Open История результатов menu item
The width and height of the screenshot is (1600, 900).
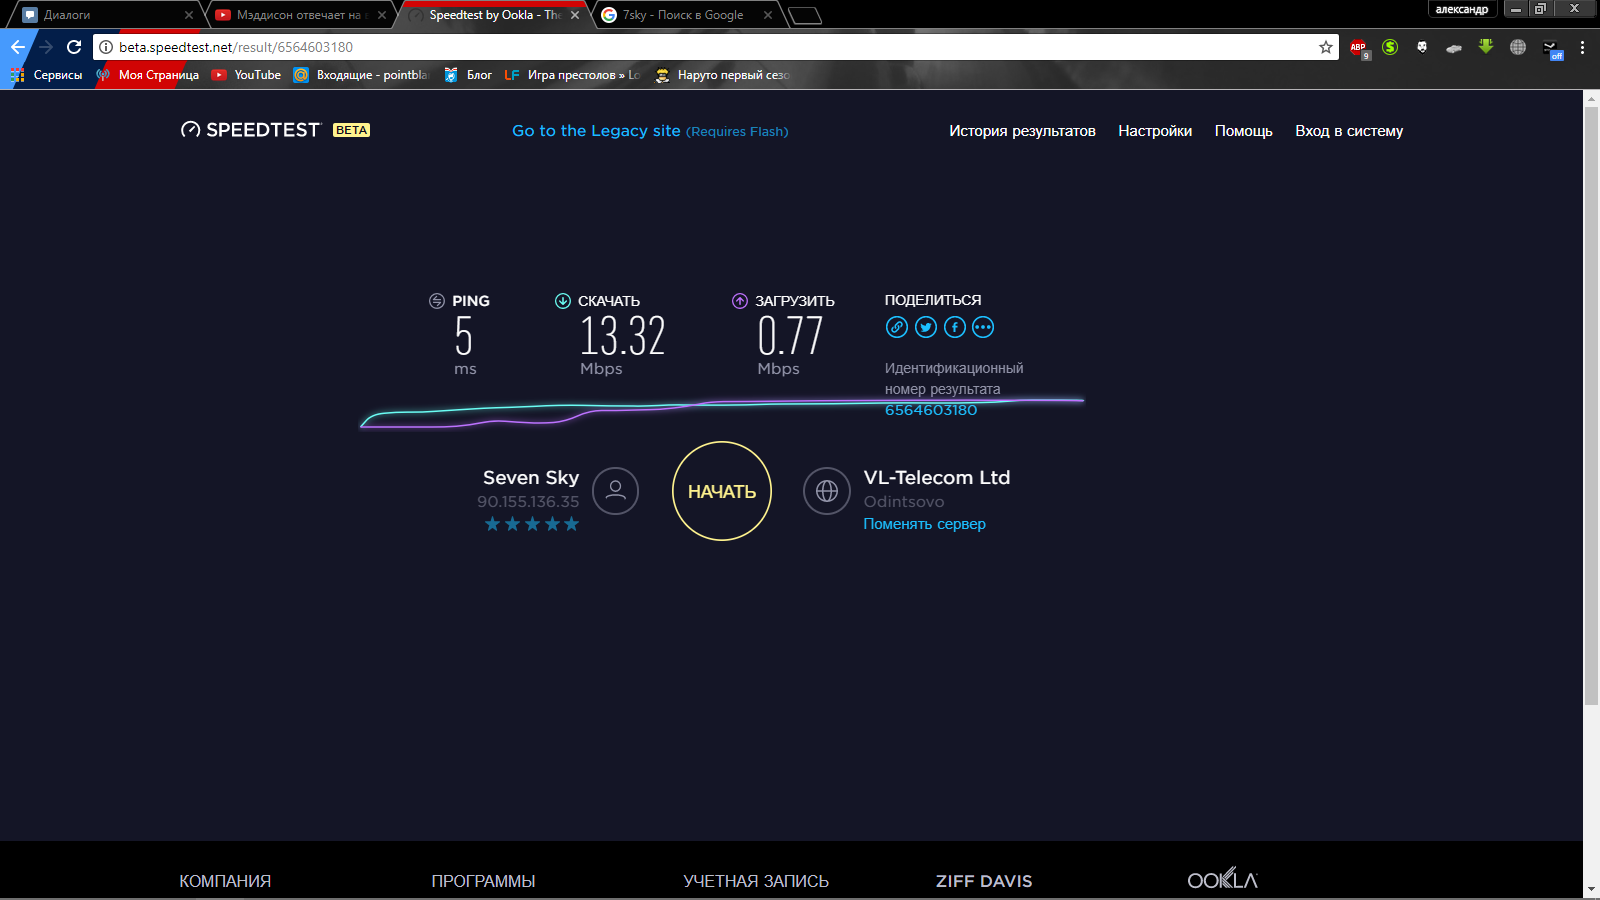pos(1022,131)
